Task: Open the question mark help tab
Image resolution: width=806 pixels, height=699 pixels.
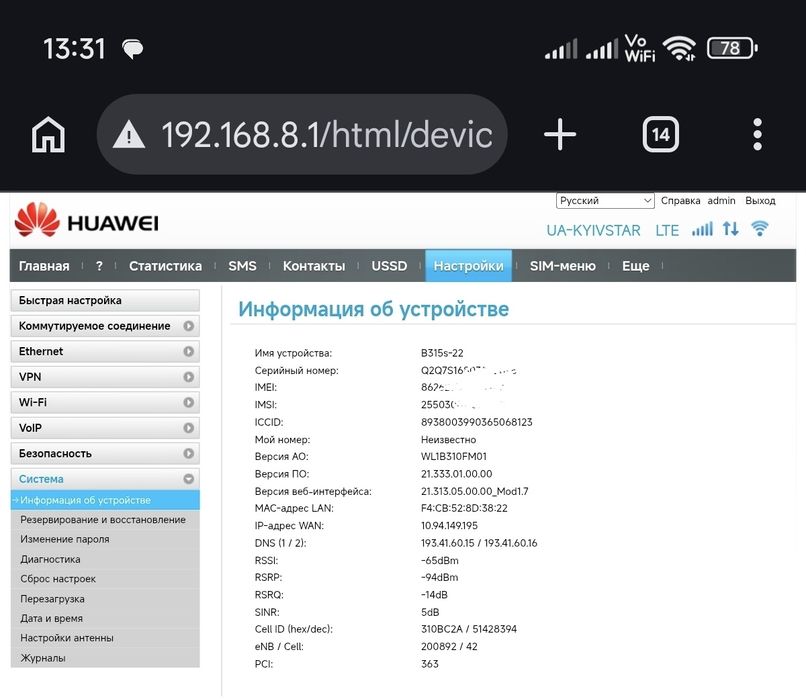Action: click(99, 266)
